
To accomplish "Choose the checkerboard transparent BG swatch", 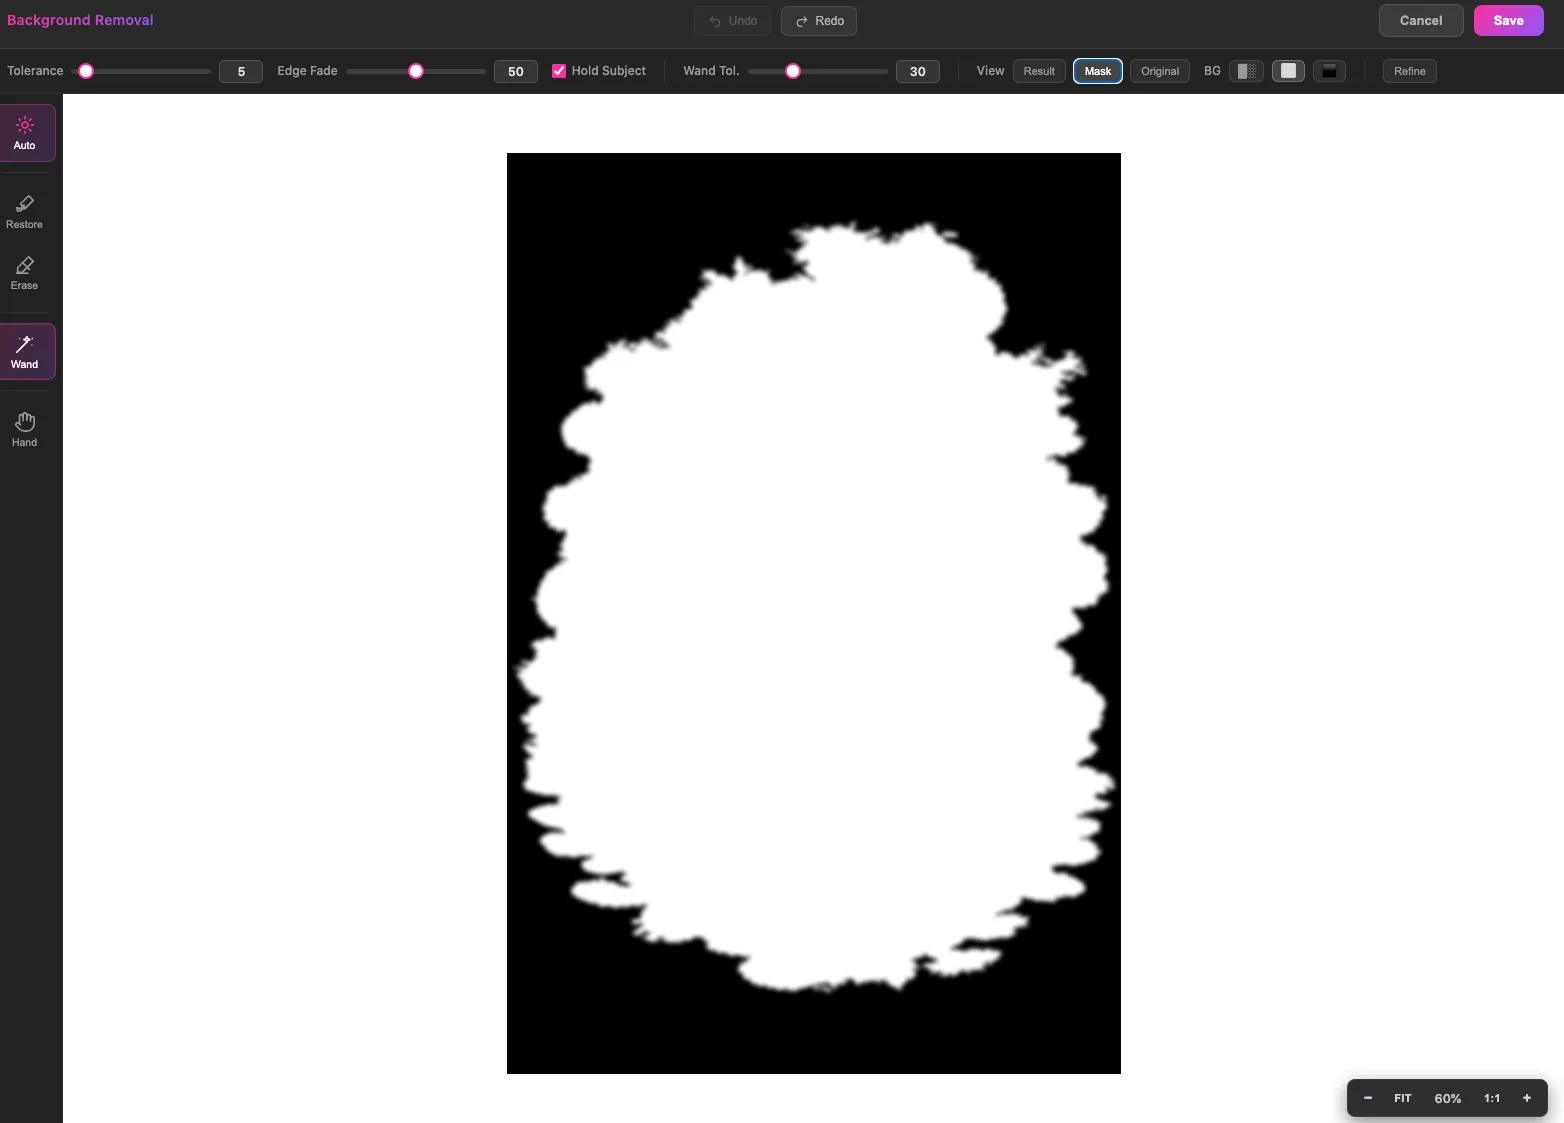I will [1246, 71].
